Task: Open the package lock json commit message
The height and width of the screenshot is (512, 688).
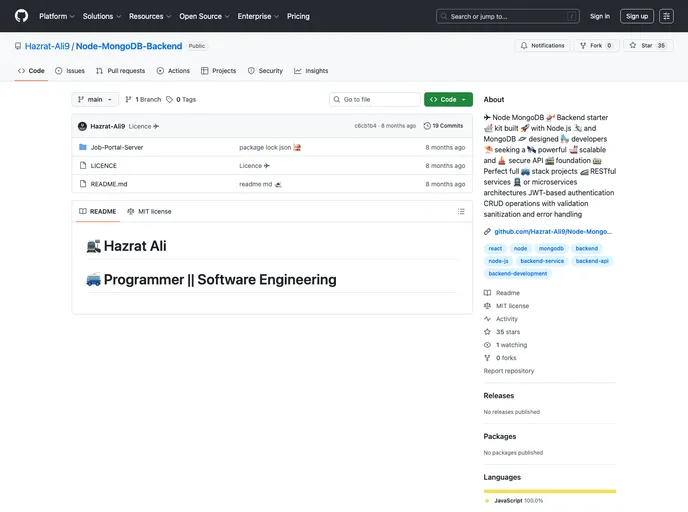Action: (x=270, y=147)
